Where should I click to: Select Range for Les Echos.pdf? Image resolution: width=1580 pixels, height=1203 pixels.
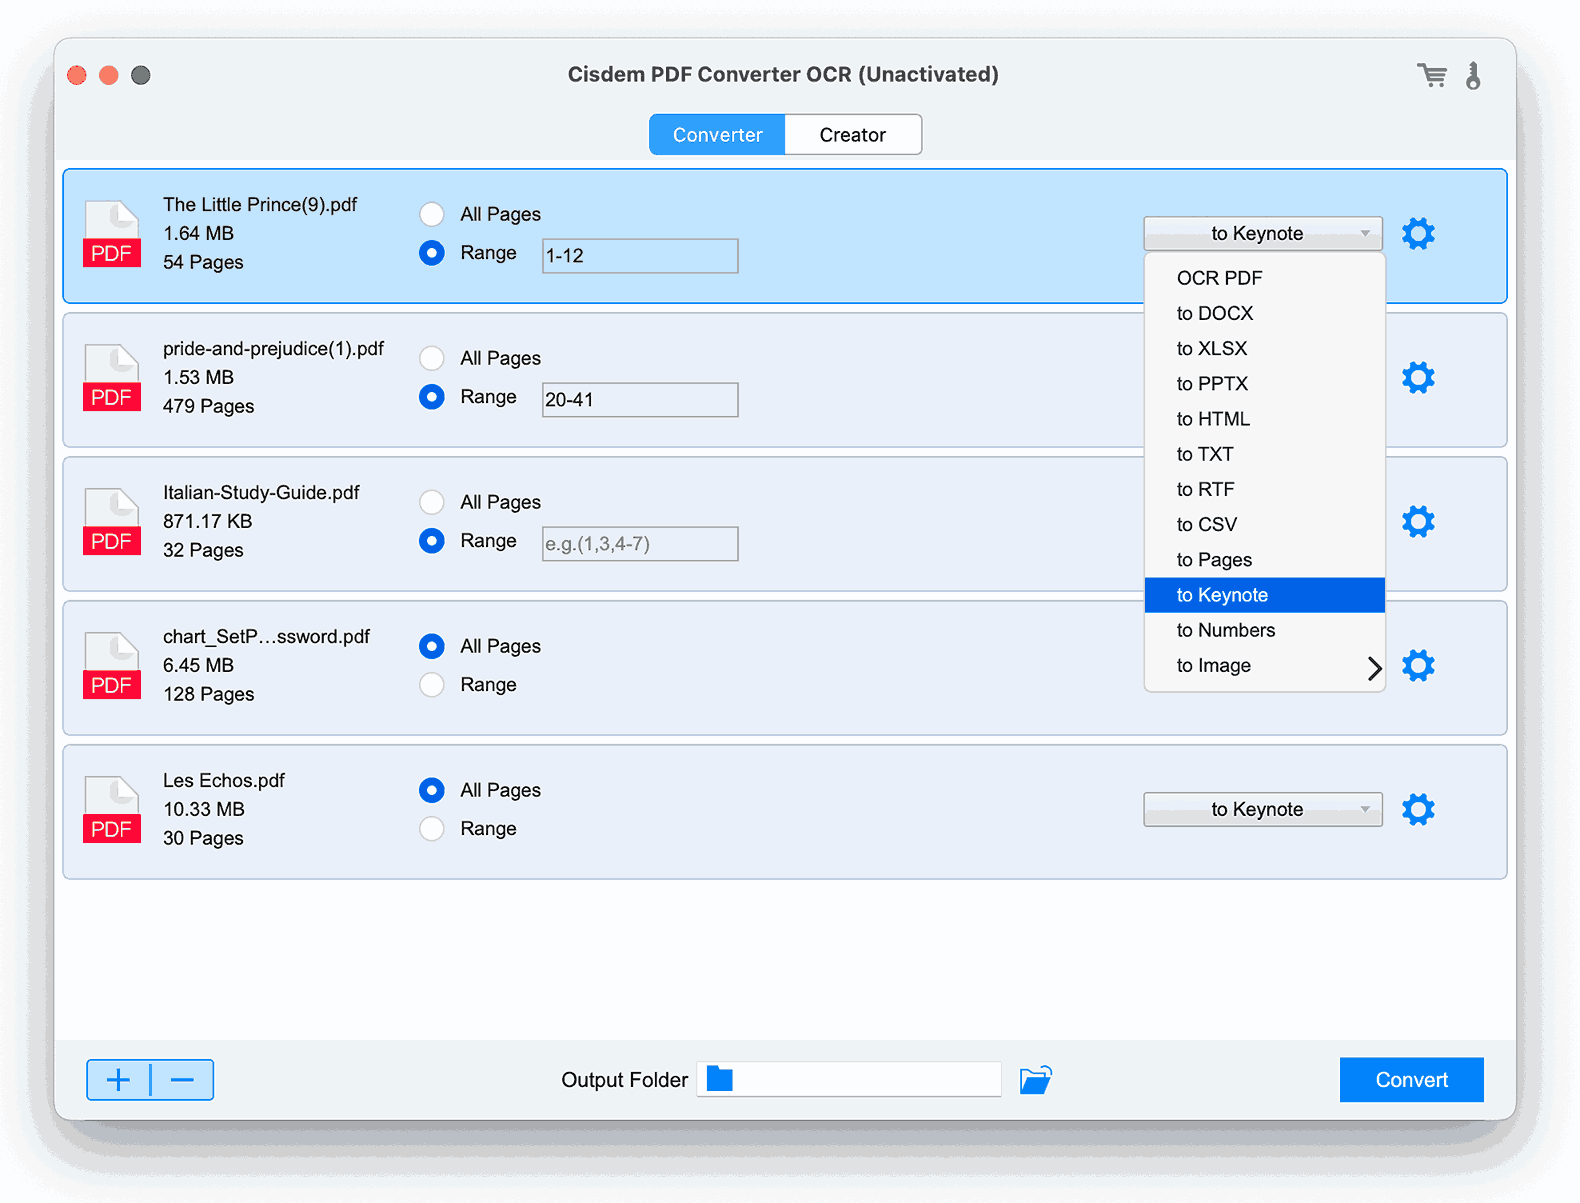point(432,829)
